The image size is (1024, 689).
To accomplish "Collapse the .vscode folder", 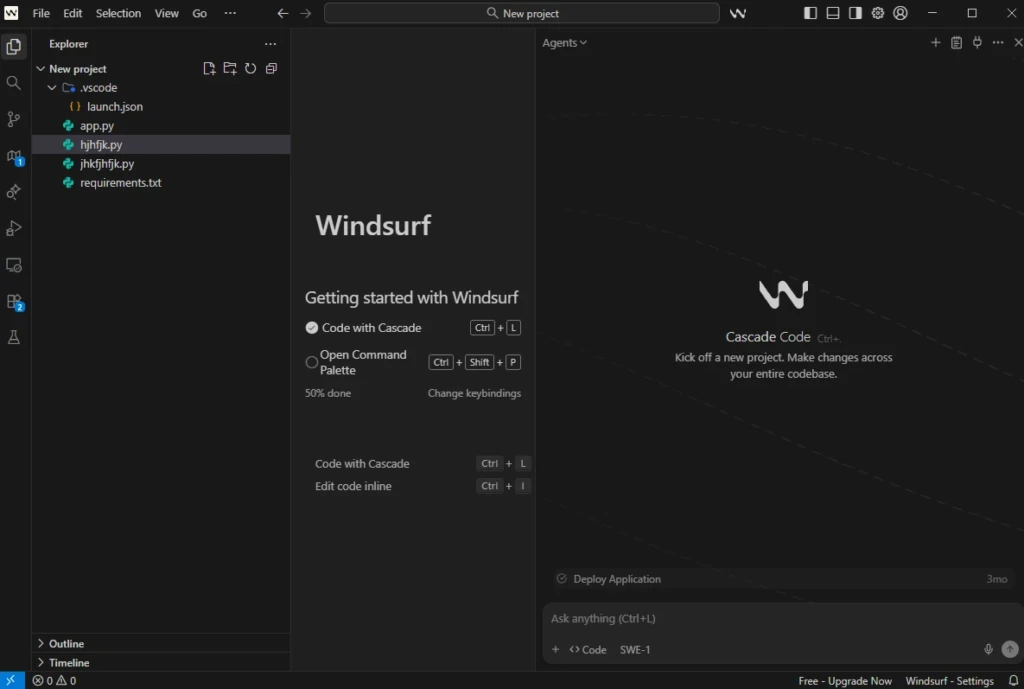I will click(52, 88).
